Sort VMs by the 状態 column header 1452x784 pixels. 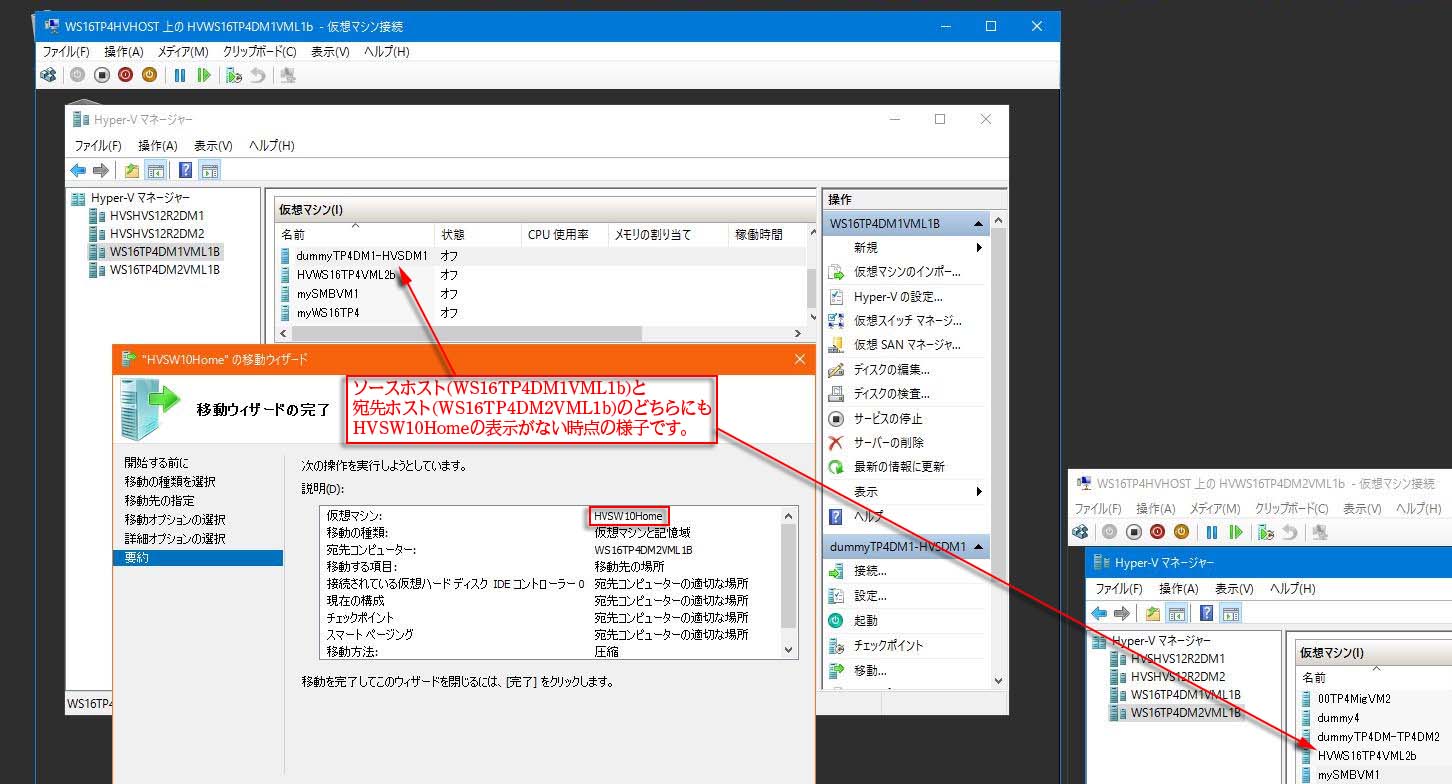tap(479, 235)
